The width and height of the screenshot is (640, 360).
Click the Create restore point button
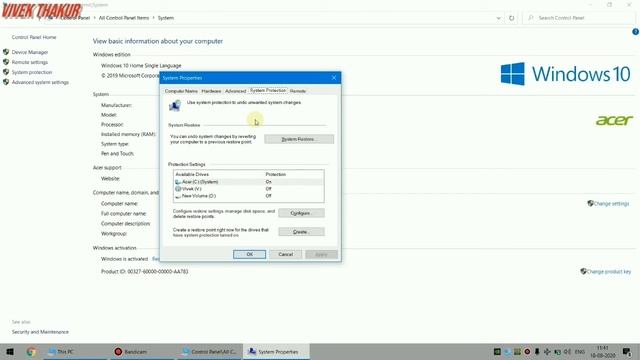(x=301, y=232)
